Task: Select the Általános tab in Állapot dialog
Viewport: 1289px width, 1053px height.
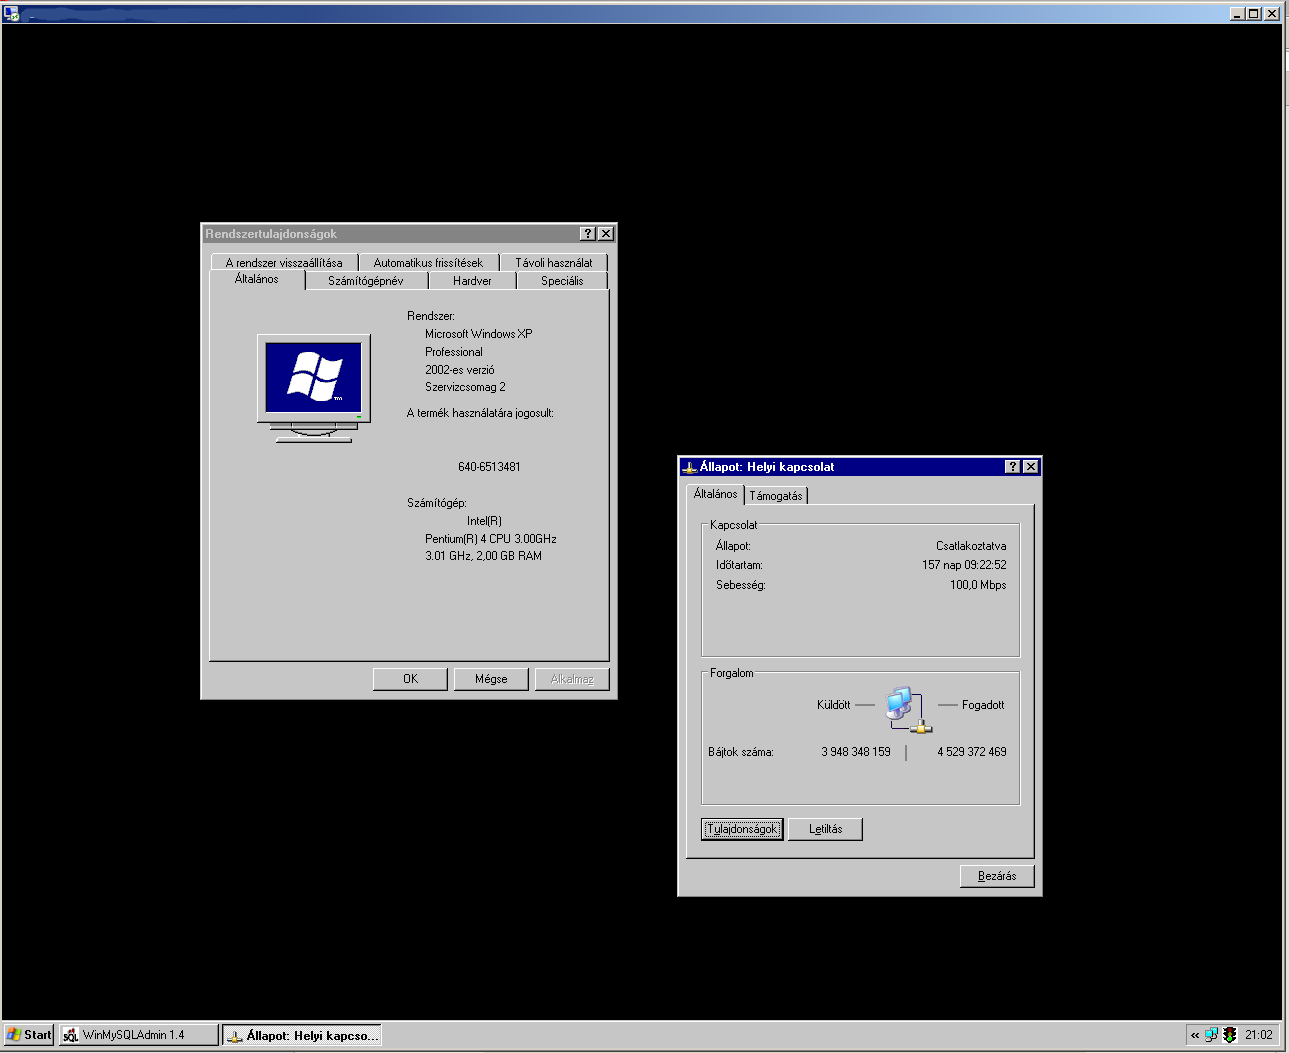Action: coord(715,494)
